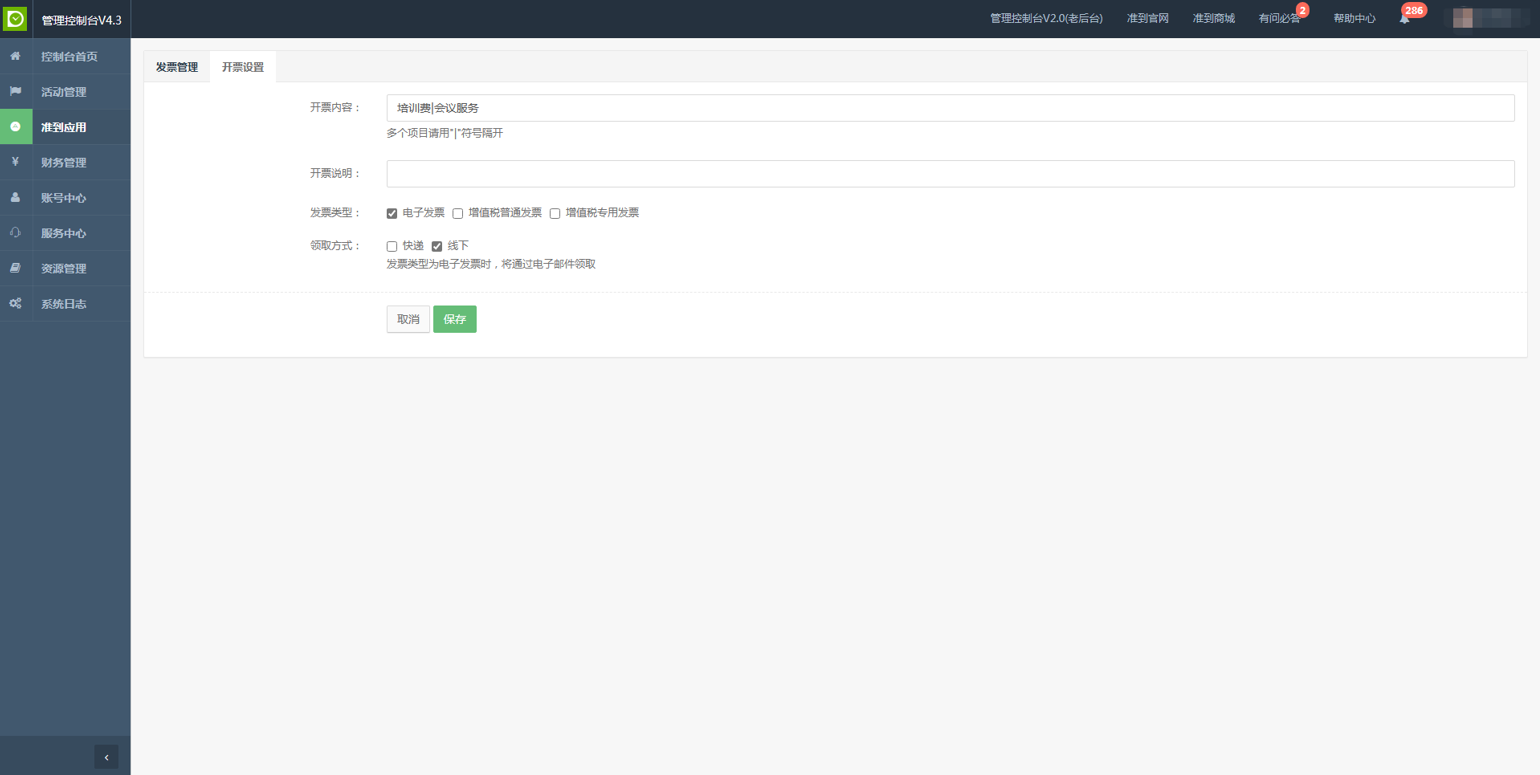
Task: Tick the 快递 delivery checkbox
Action: [392, 246]
